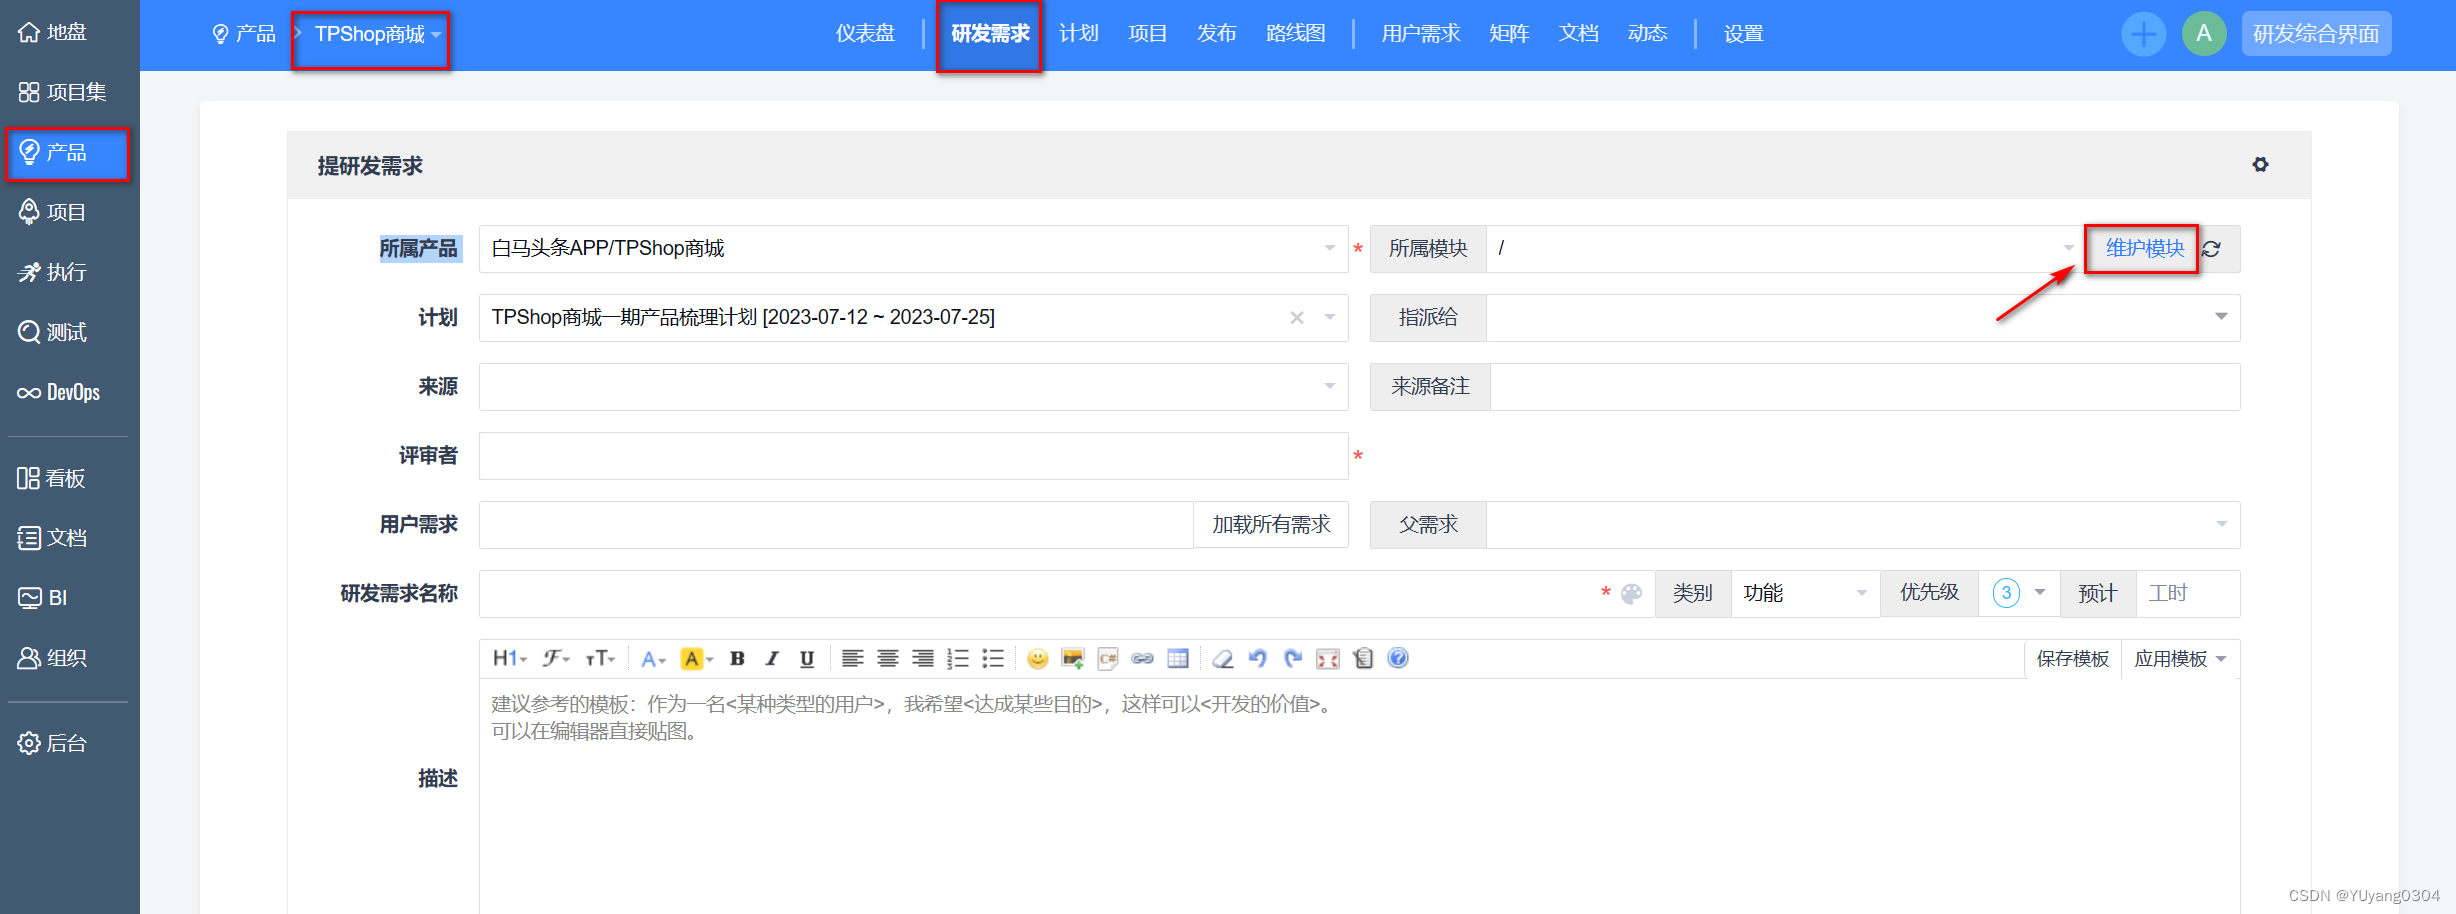Open the 地盘 sidebar item

point(53,32)
